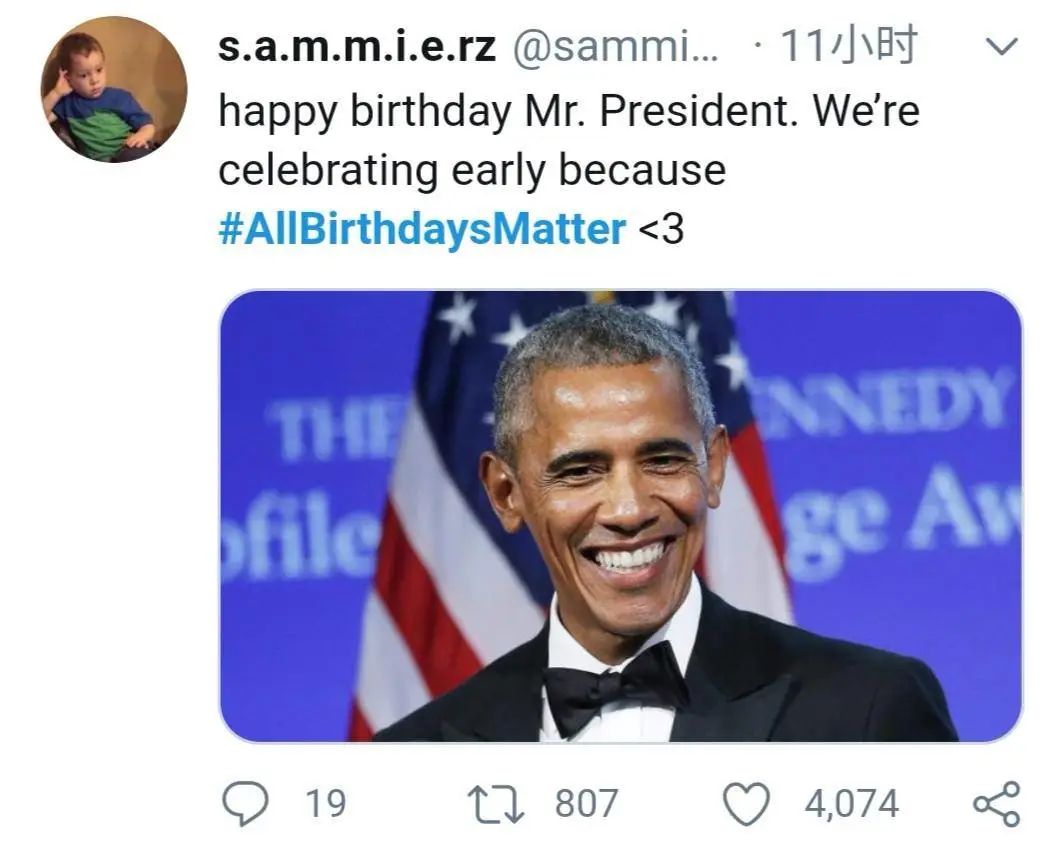Click the 19 replies count
Image resolution: width=1060 pixels, height=847 pixels.
(x=325, y=803)
